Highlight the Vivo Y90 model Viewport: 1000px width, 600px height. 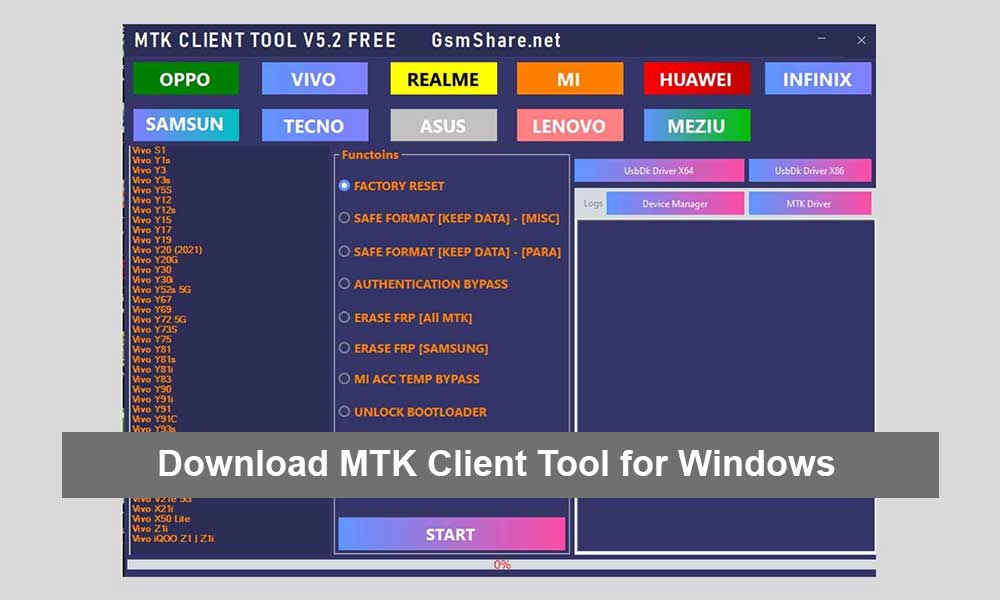[x=152, y=389]
